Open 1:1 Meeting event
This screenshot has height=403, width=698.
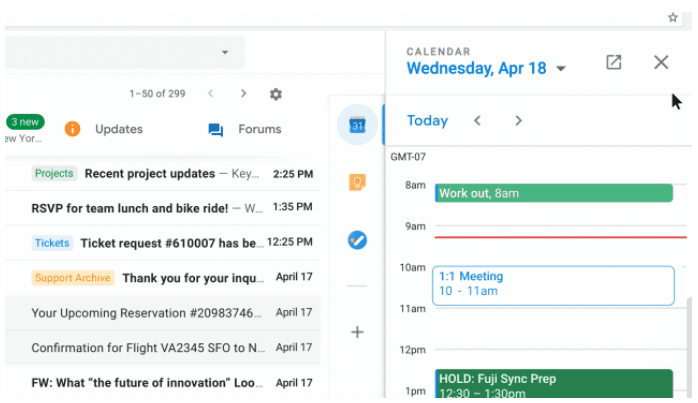click(x=553, y=285)
